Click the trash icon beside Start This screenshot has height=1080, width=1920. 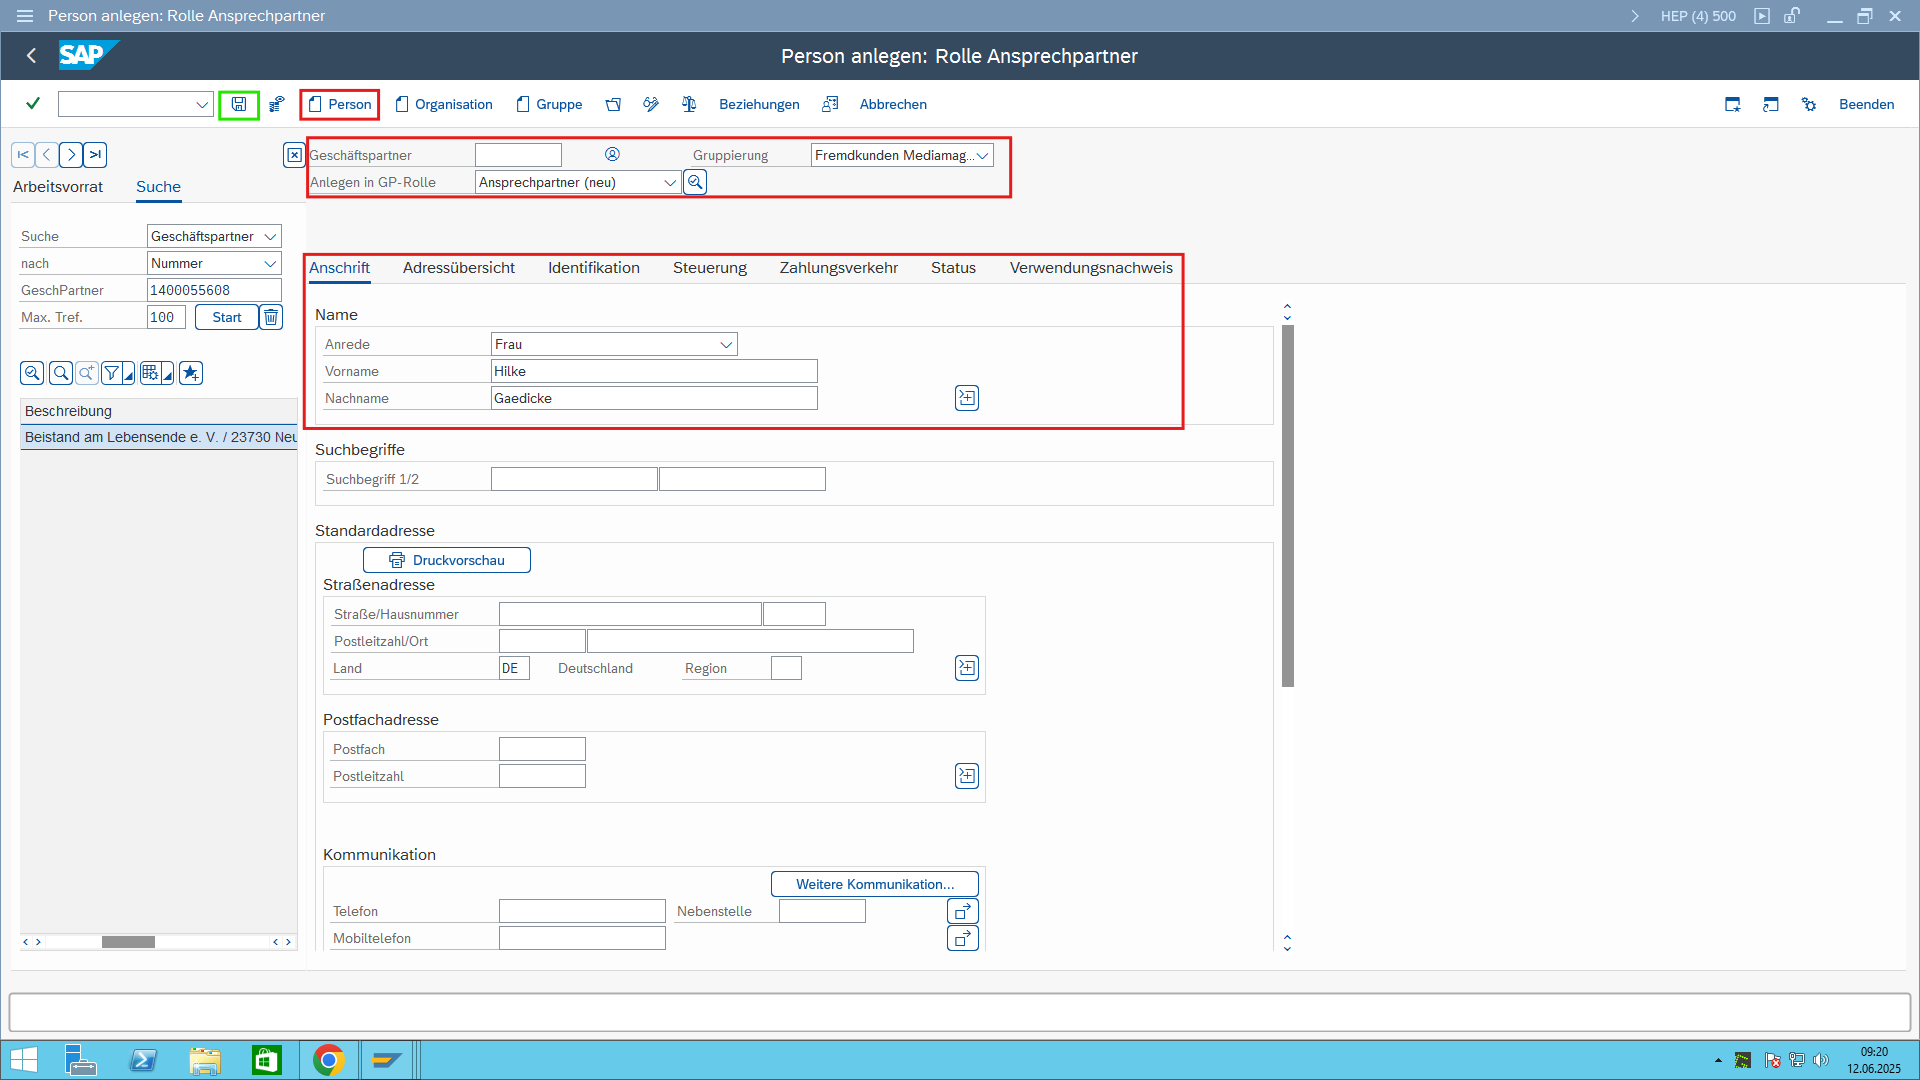[x=271, y=317]
